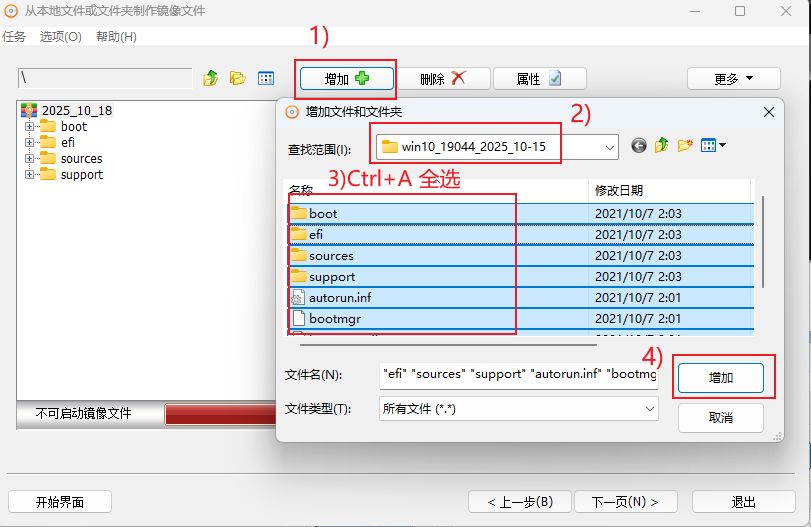811x527 pixels.
Task: Click main window's up-folder arrow icon
Action: 211,78
